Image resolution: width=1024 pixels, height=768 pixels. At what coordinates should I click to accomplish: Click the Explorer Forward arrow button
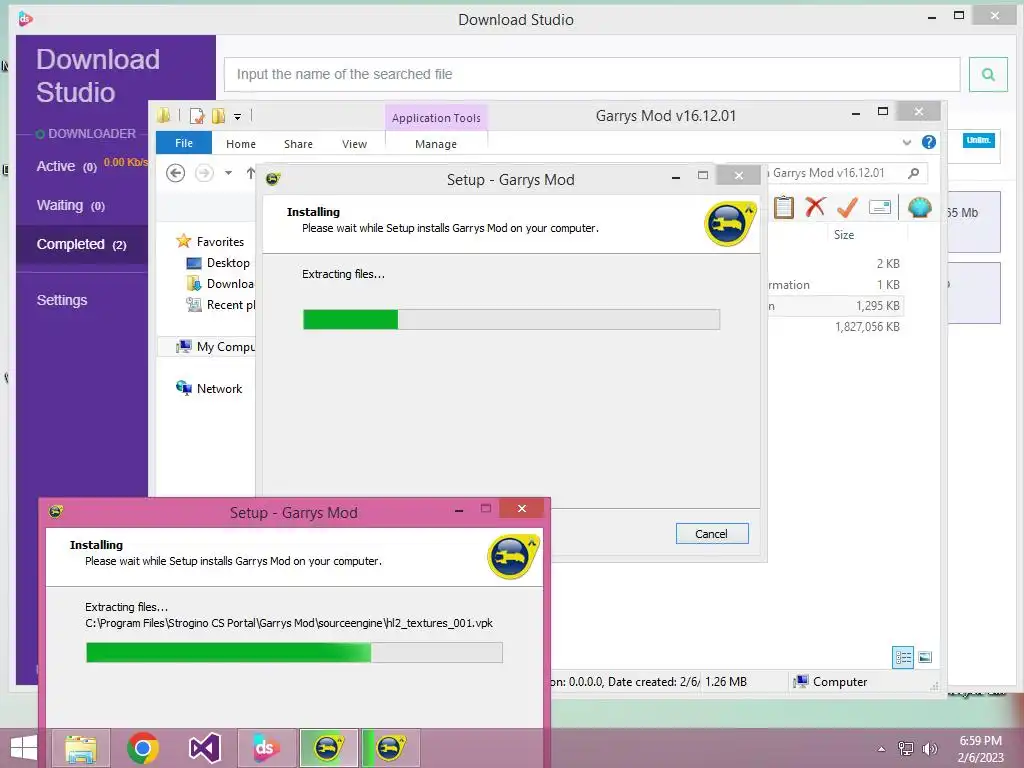click(x=204, y=173)
